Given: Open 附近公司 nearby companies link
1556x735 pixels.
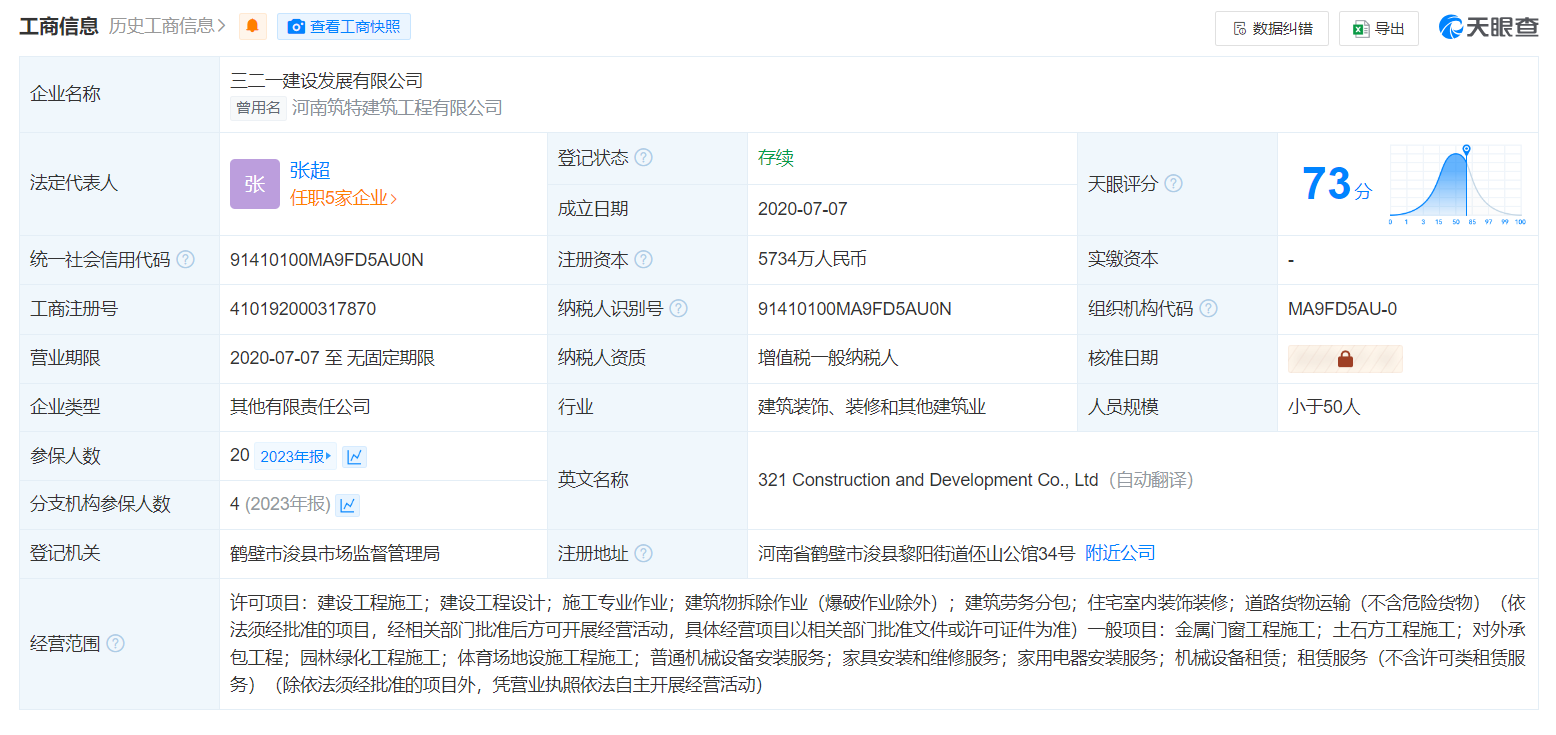Looking at the screenshot, I should (1121, 553).
